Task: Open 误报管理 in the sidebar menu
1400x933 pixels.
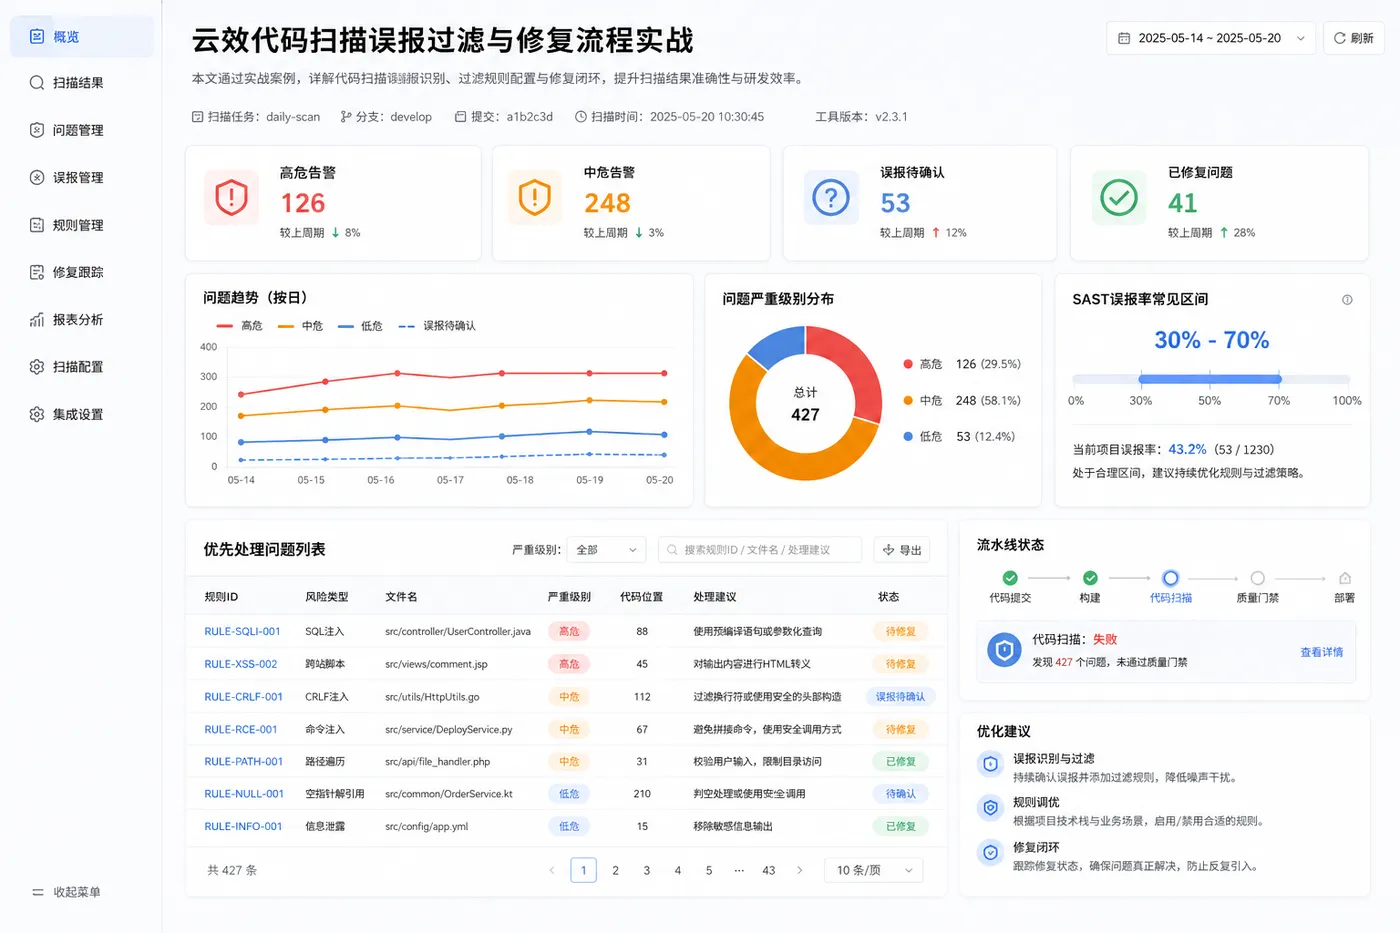Action: (x=82, y=177)
